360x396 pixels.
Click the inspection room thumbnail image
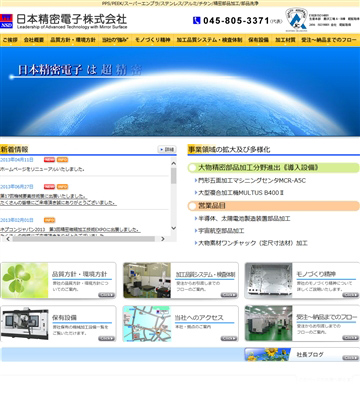(x=147, y=280)
